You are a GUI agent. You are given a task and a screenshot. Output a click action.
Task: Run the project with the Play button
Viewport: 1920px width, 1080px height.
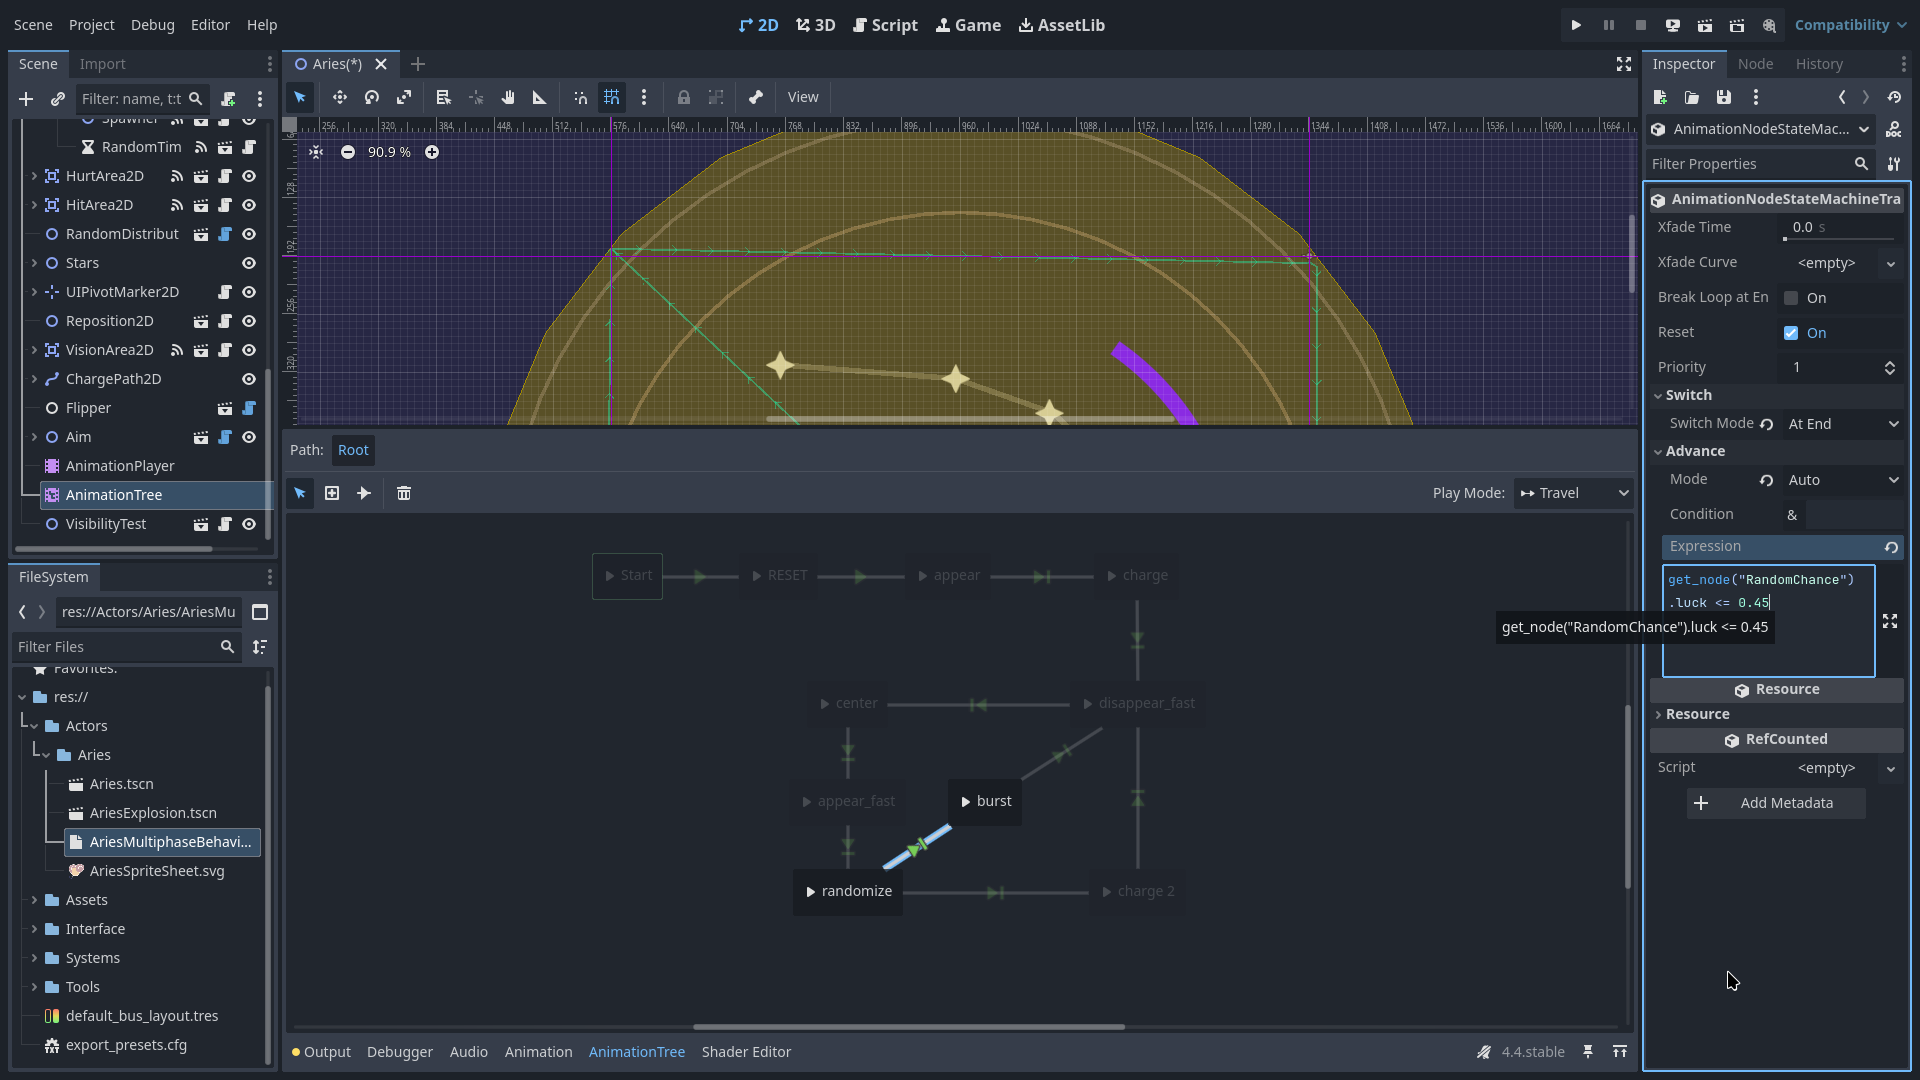(1576, 25)
